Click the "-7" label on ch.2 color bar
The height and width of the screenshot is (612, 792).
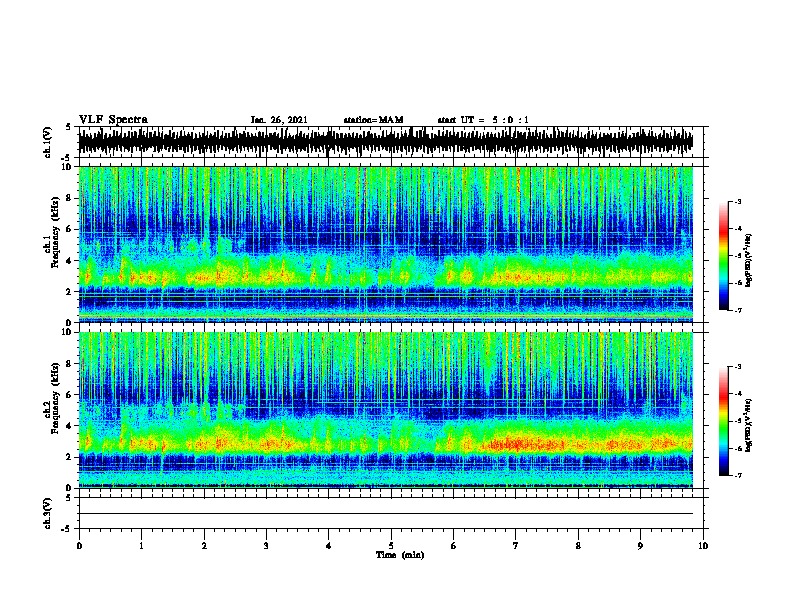click(737, 476)
